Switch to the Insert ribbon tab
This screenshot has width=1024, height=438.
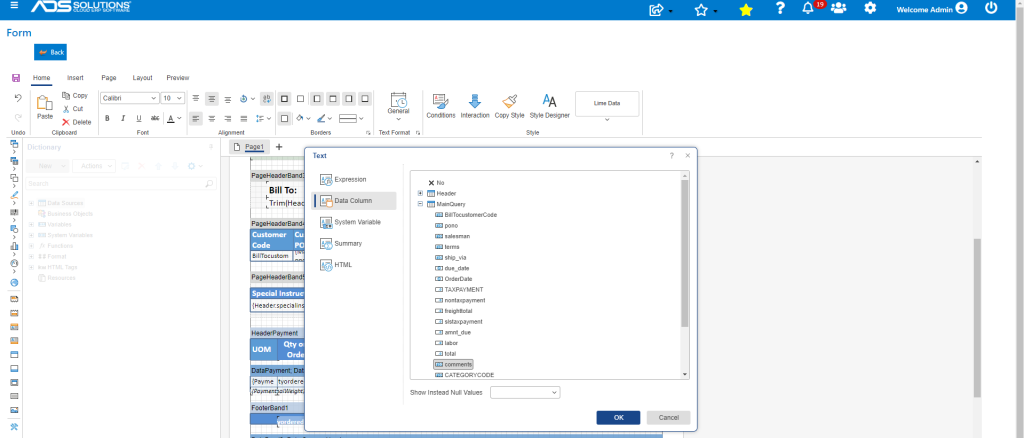click(x=75, y=78)
